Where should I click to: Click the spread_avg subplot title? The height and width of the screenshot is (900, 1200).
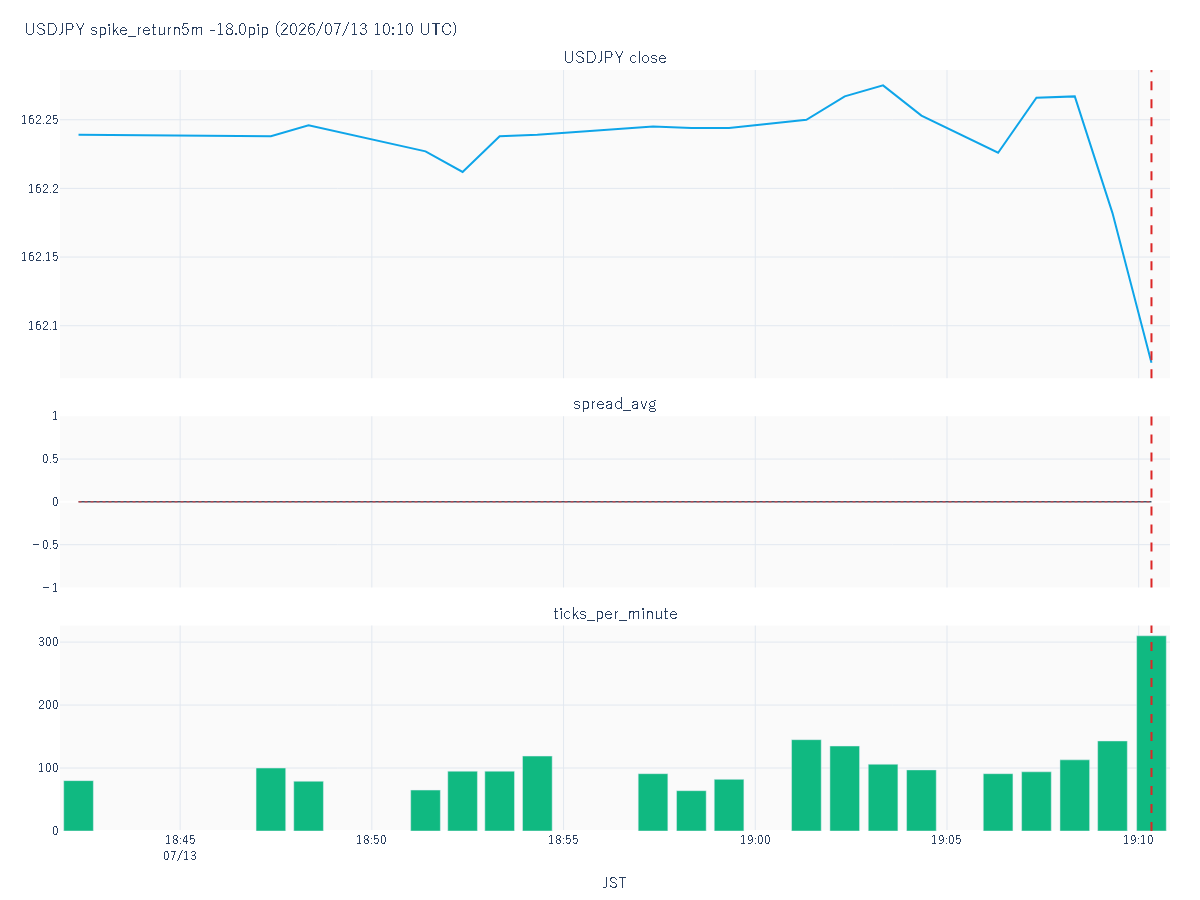click(x=615, y=404)
